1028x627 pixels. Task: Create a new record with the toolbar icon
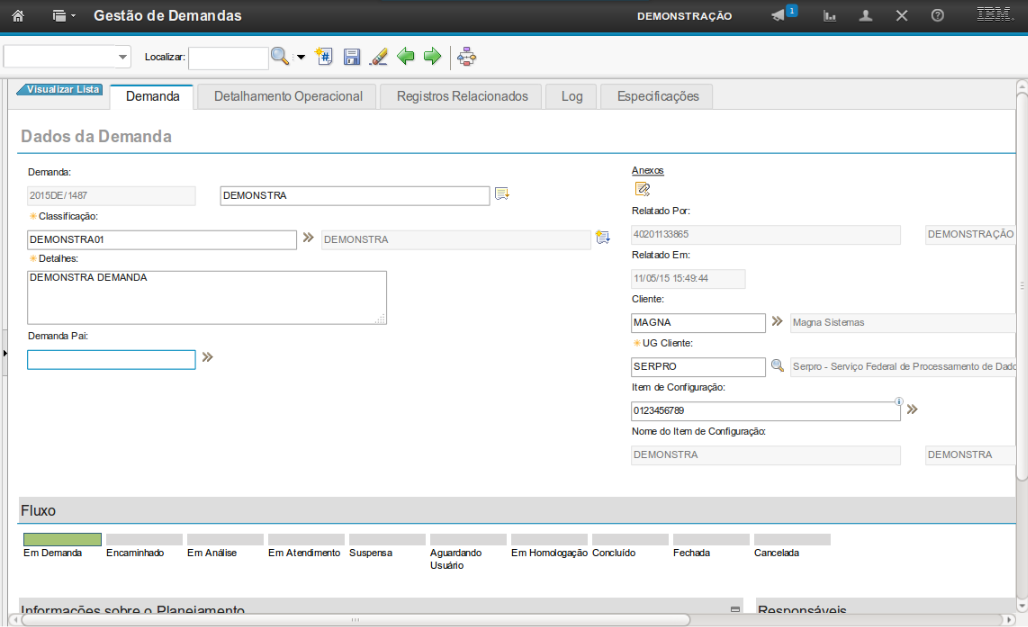click(x=324, y=57)
